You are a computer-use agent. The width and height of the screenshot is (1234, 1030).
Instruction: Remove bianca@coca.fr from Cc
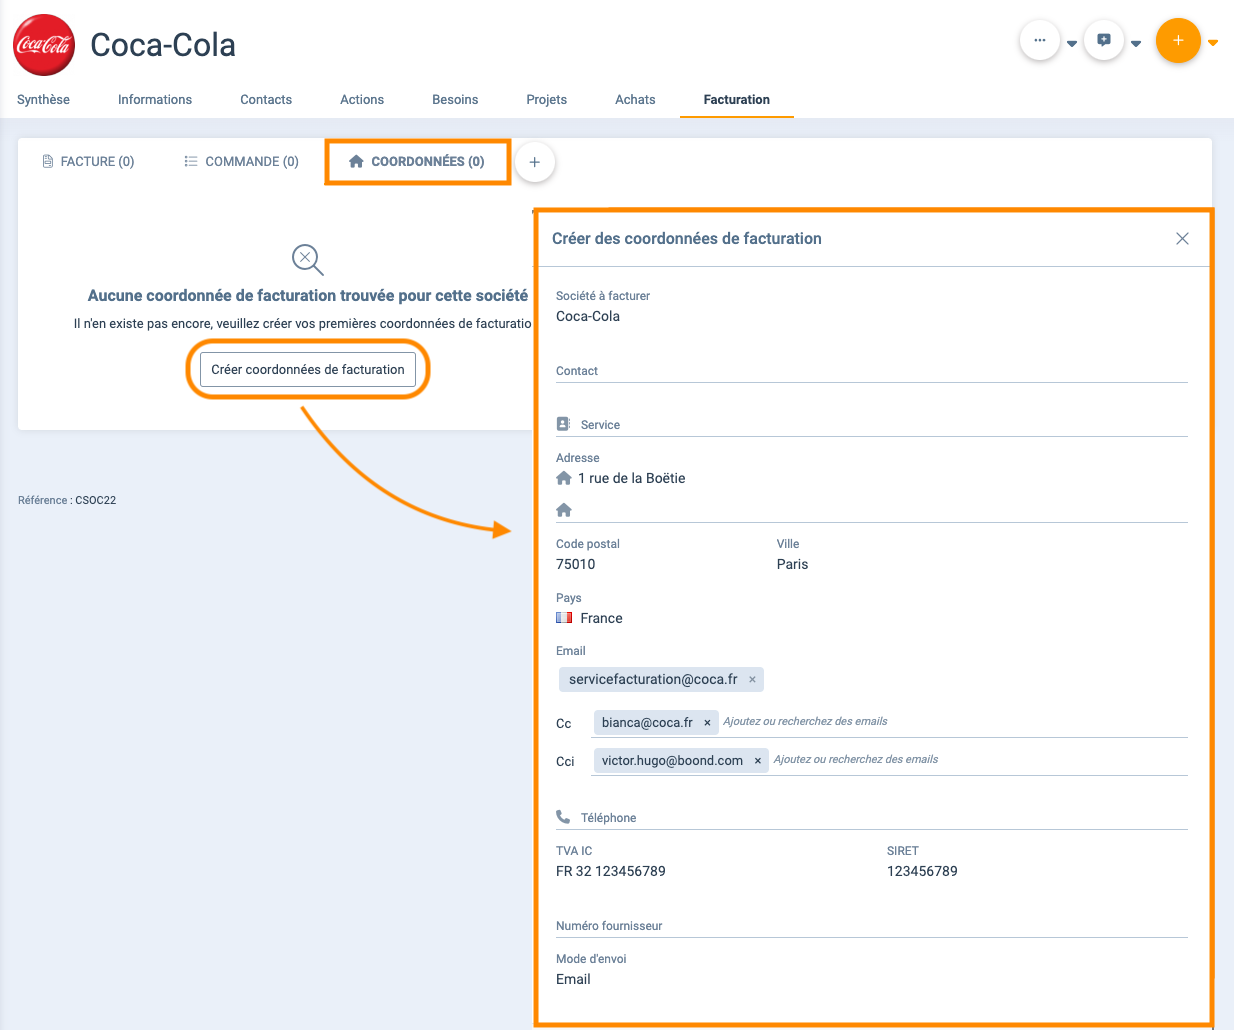point(707,723)
